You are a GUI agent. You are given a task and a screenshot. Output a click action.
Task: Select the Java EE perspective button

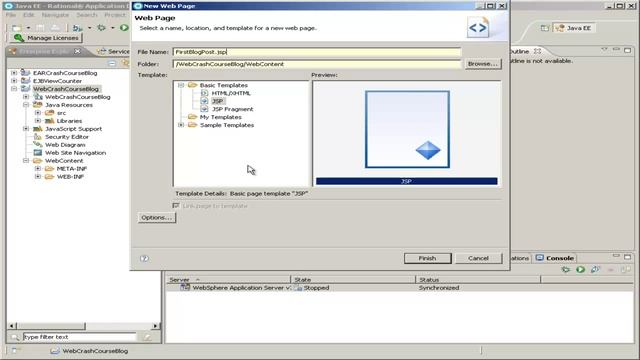[574, 28]
